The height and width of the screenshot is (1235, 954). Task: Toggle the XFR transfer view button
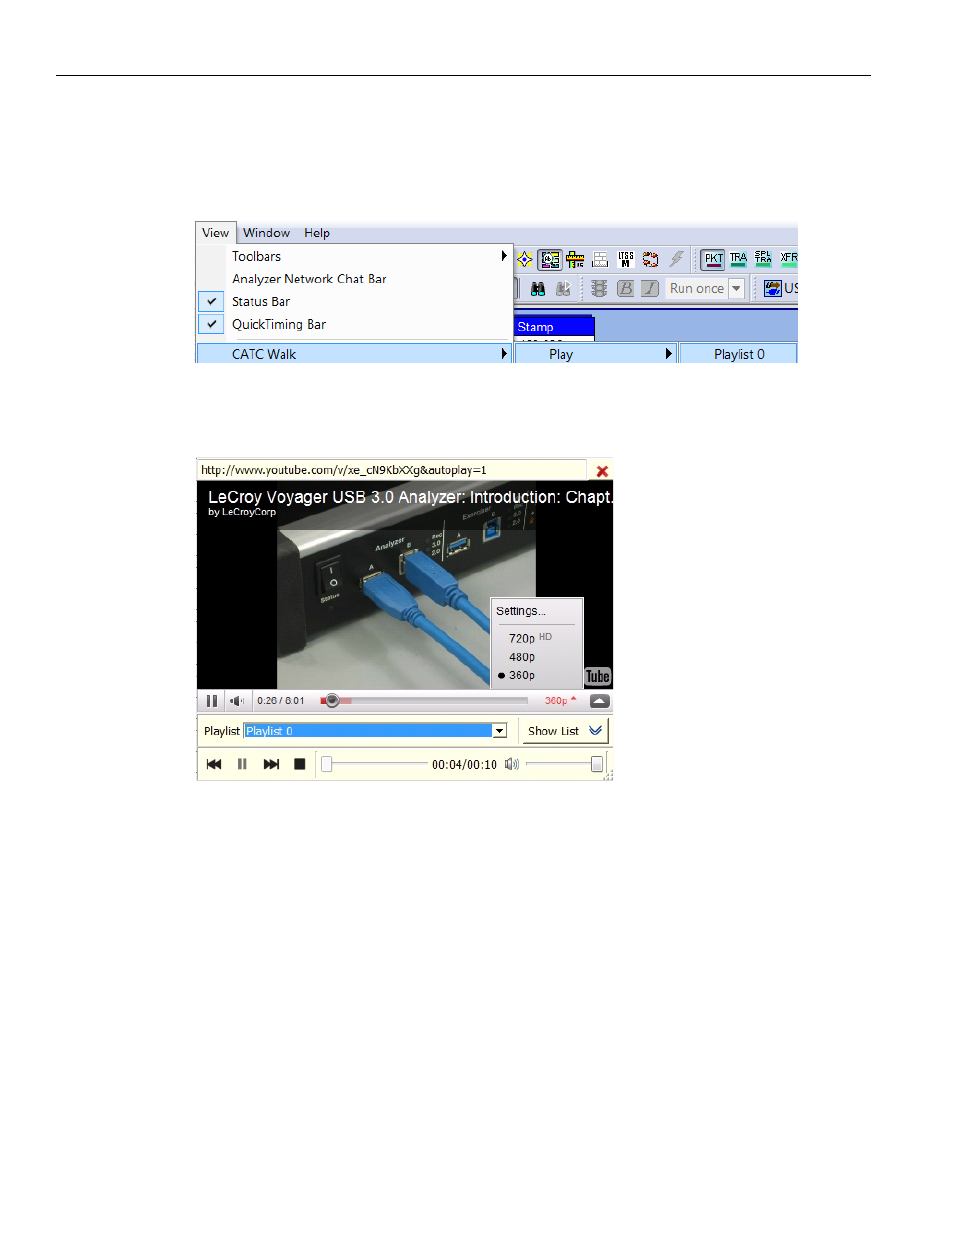[788, 260]
